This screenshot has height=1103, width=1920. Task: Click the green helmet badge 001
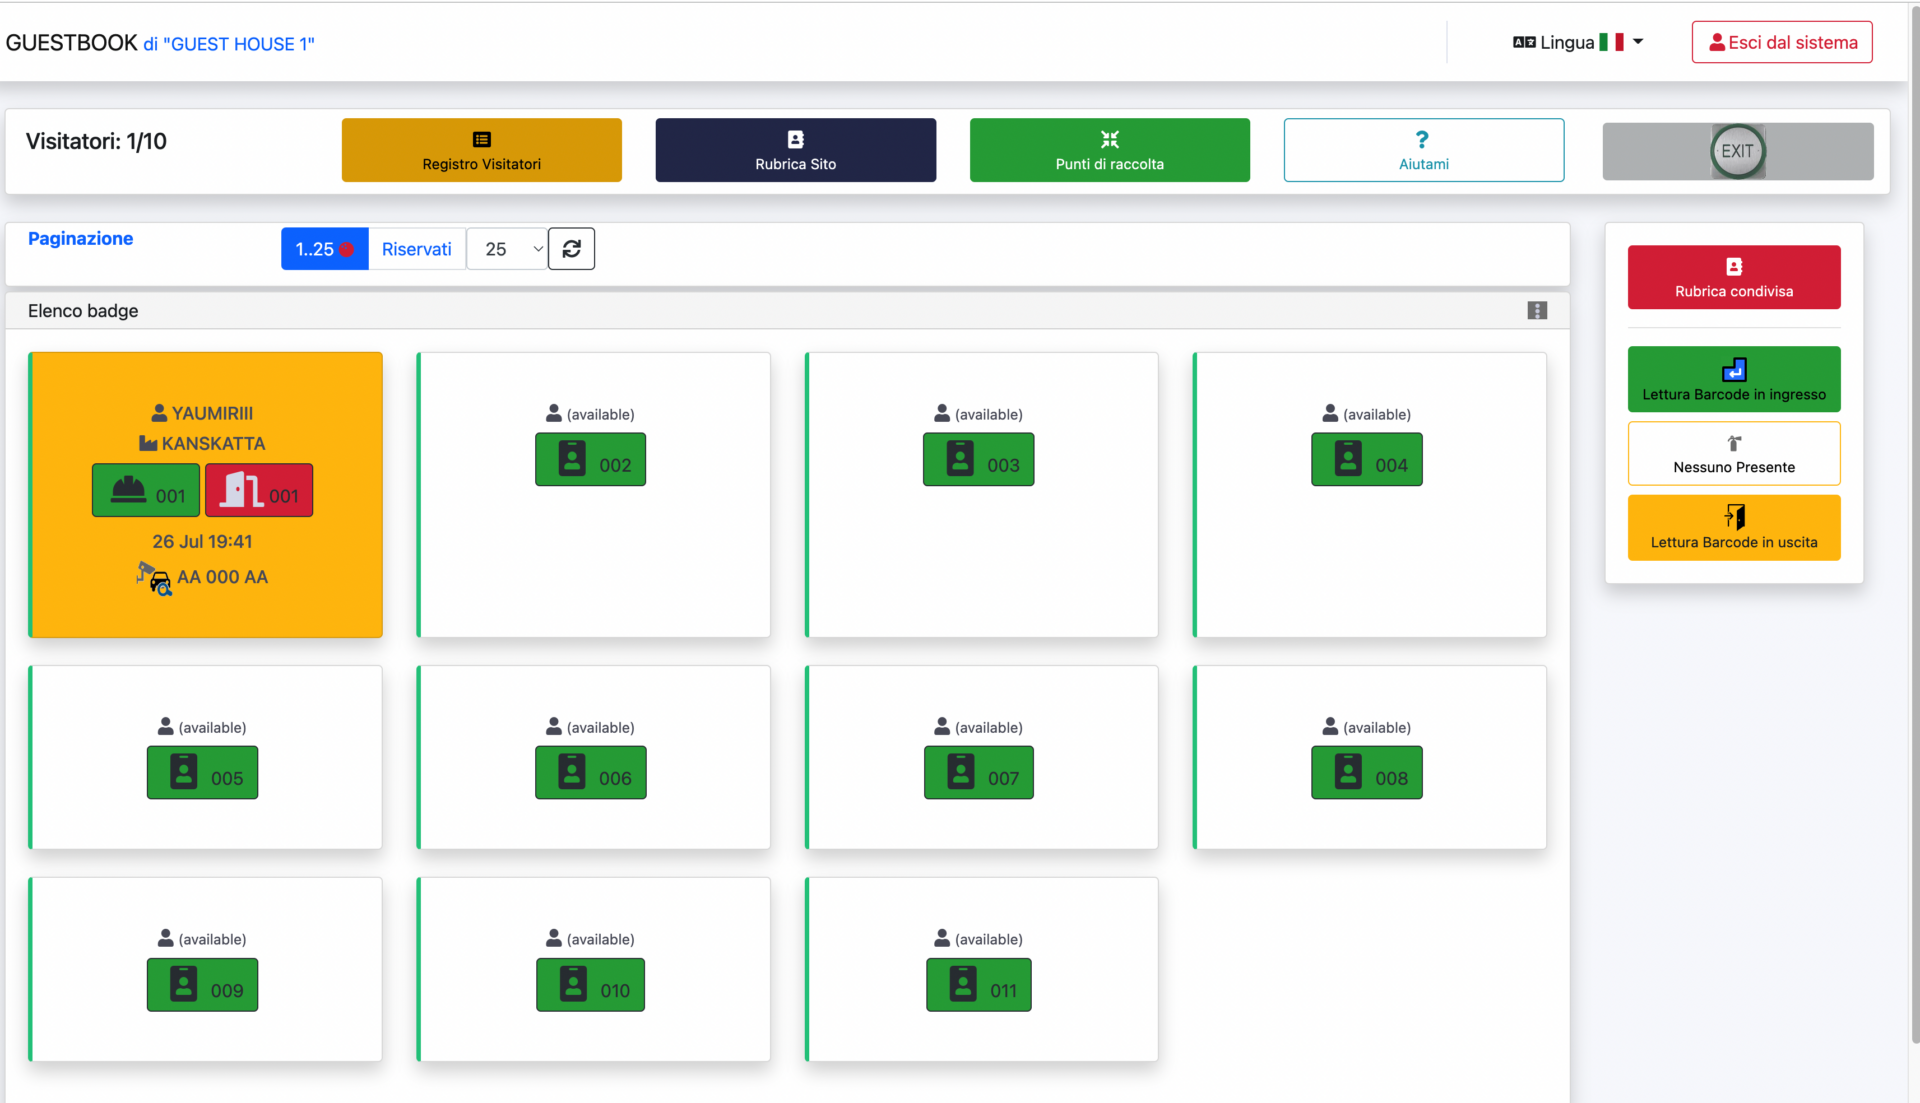tap(146, 490)
